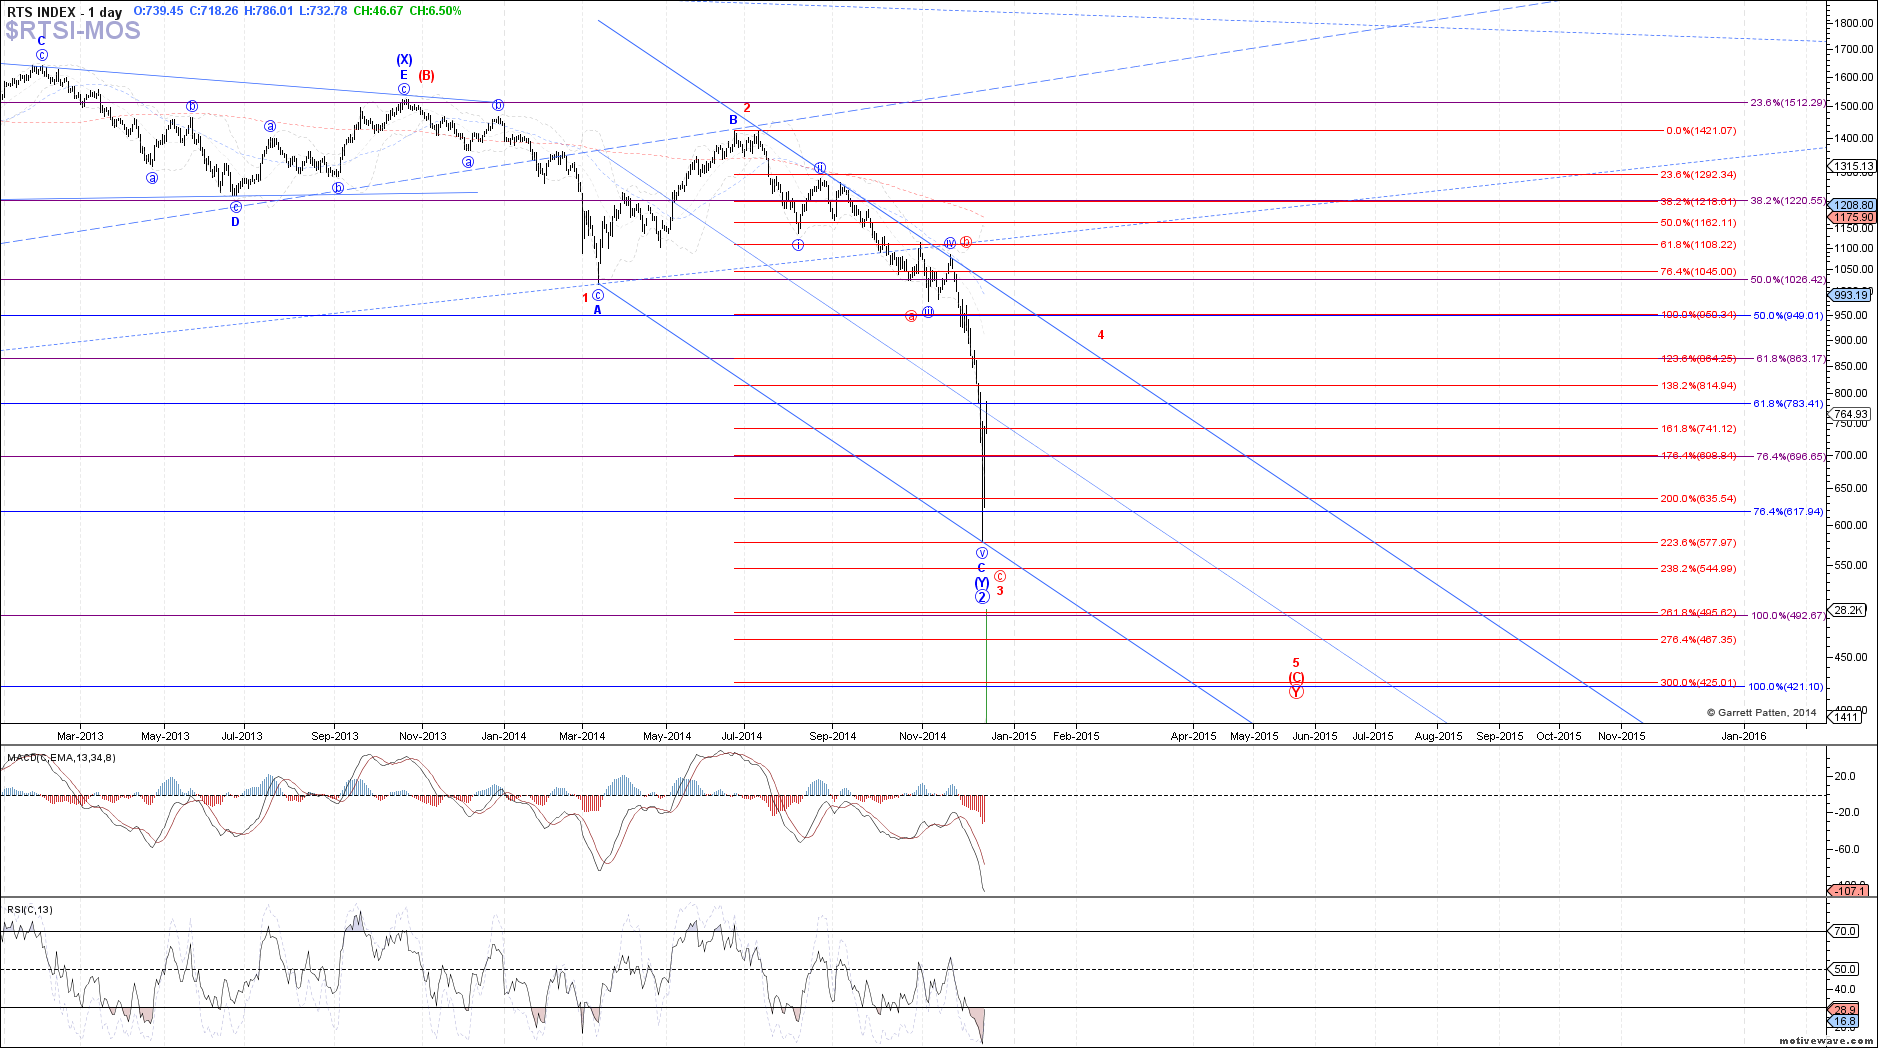Click the Aug-2015 date axis label

1439,736
